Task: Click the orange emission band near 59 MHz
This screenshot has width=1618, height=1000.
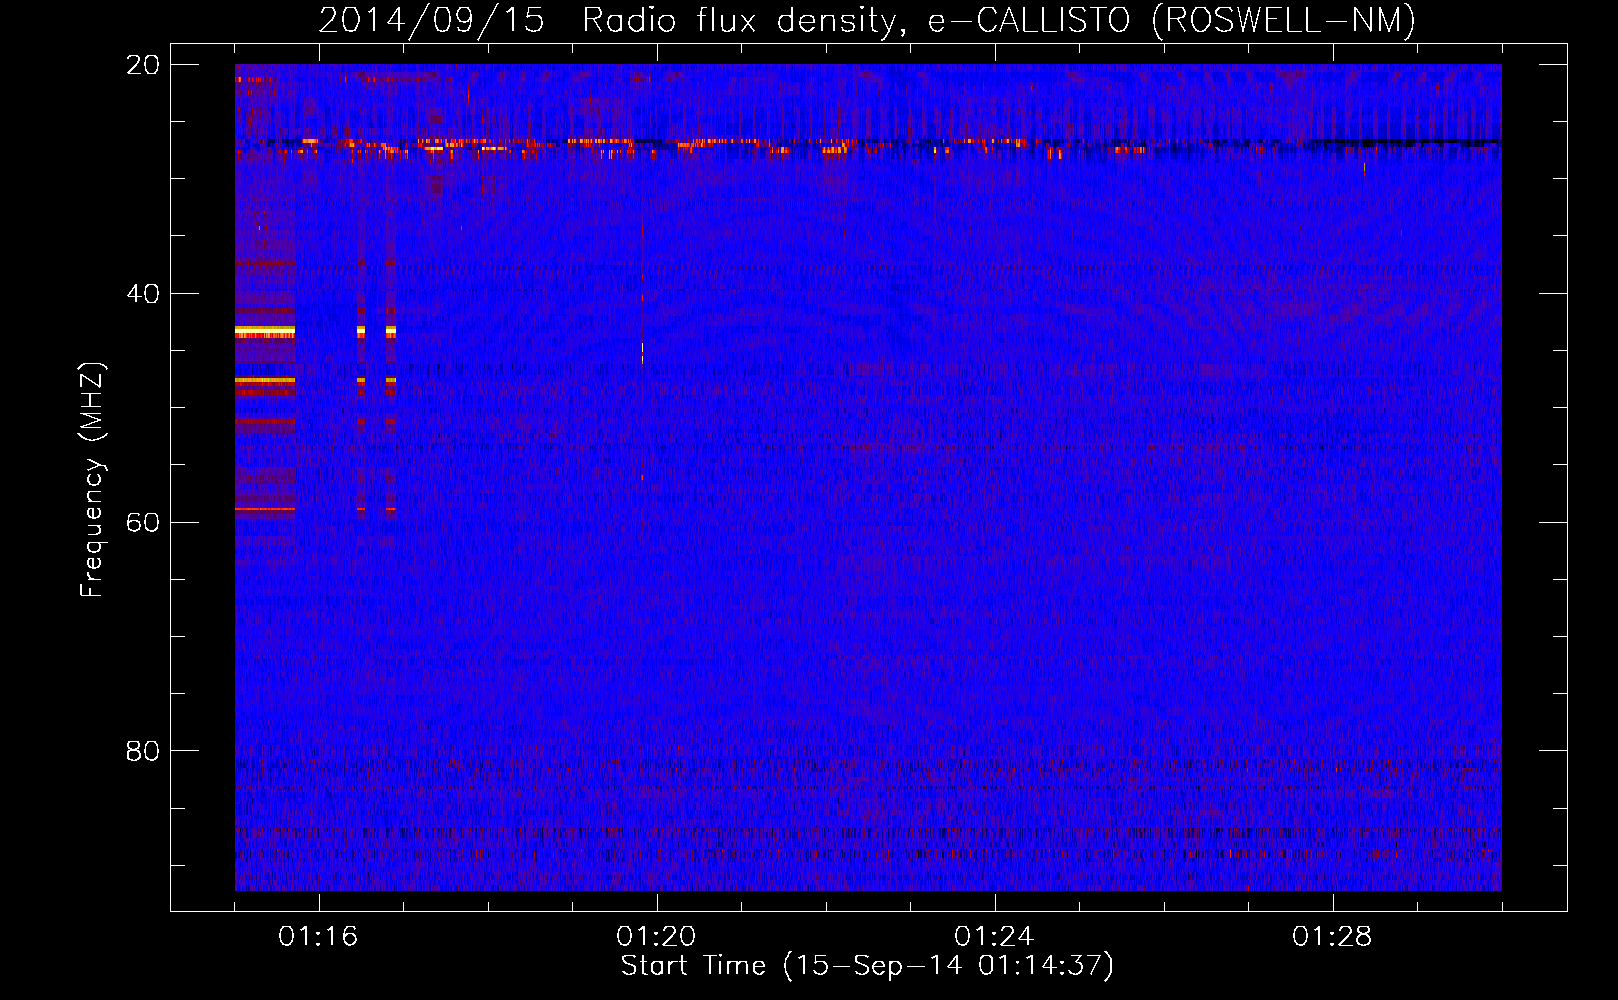Action: (x=265, y=509)
